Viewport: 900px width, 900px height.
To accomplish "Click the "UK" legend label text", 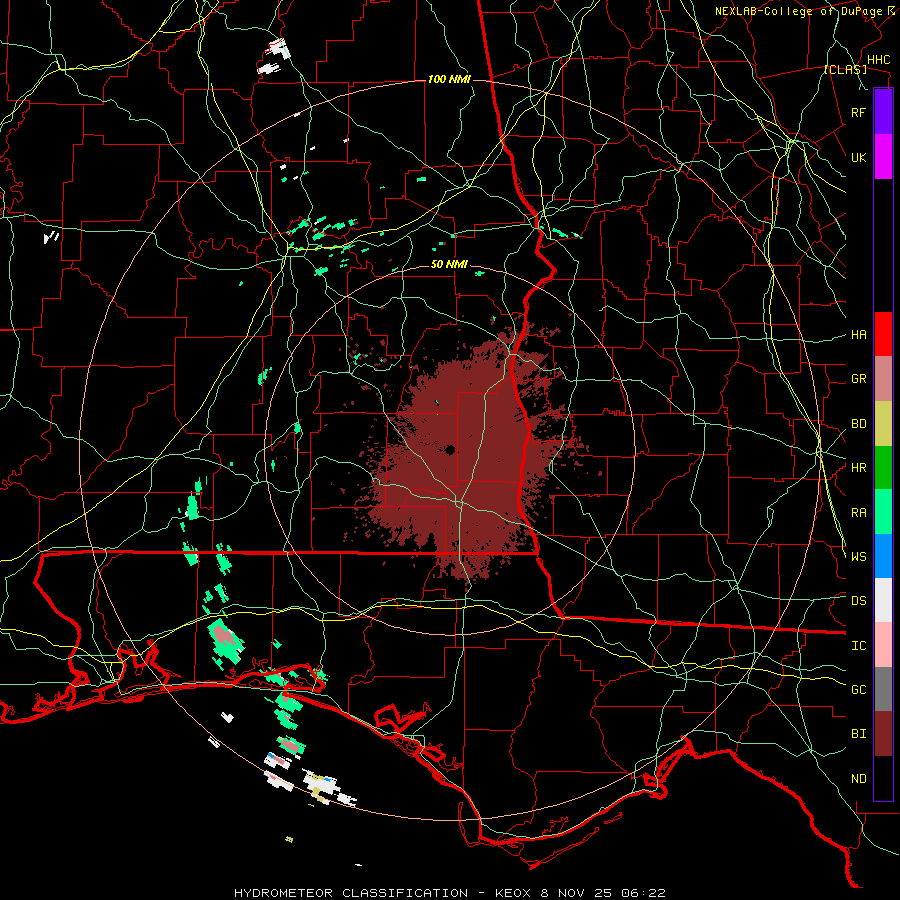I will click(858, 157).
